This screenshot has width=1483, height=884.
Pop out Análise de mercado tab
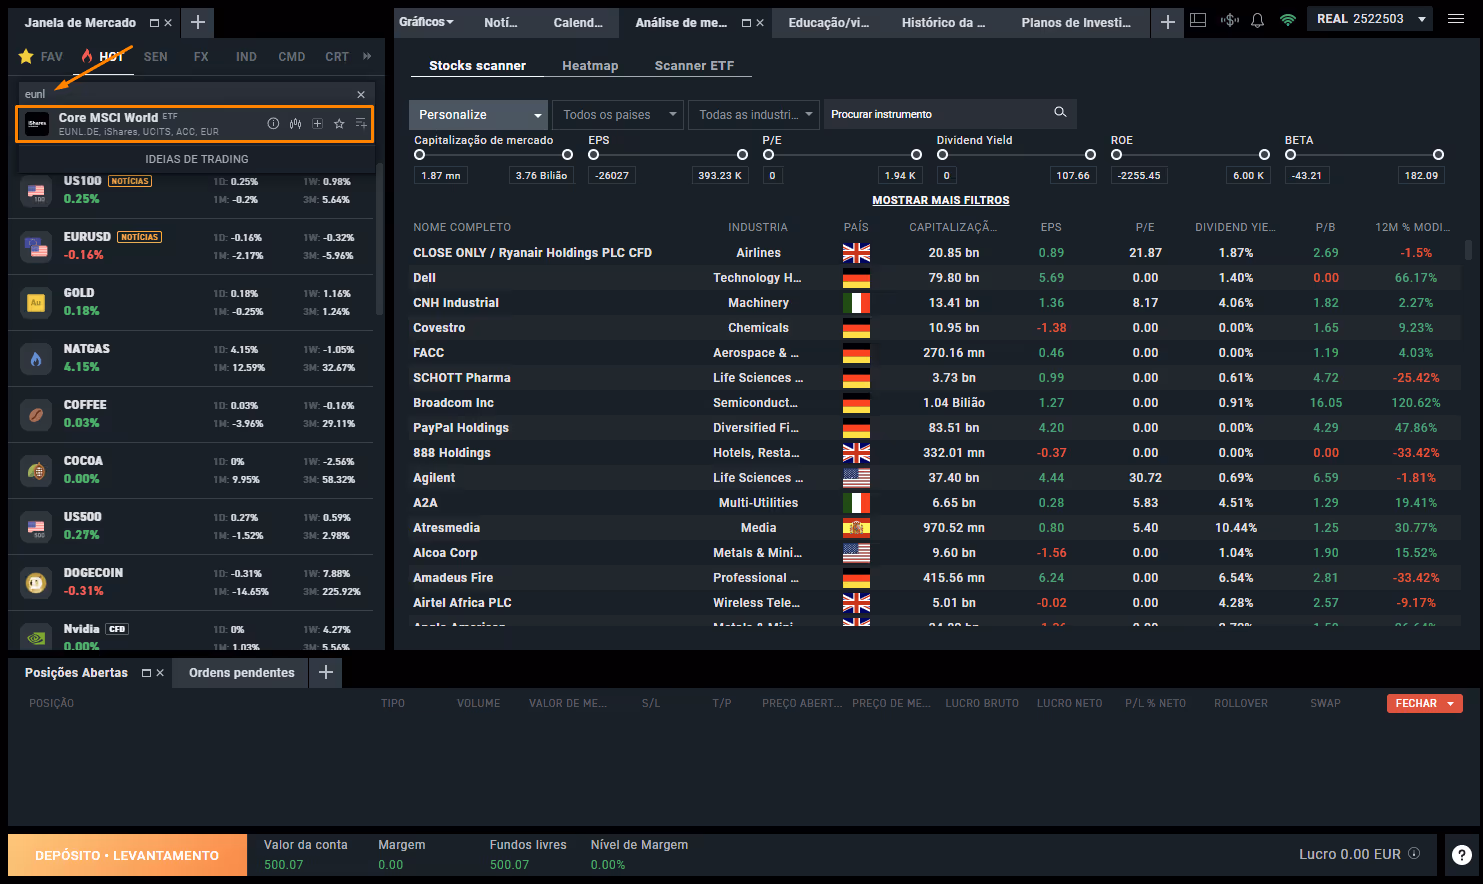coord(746,23)
